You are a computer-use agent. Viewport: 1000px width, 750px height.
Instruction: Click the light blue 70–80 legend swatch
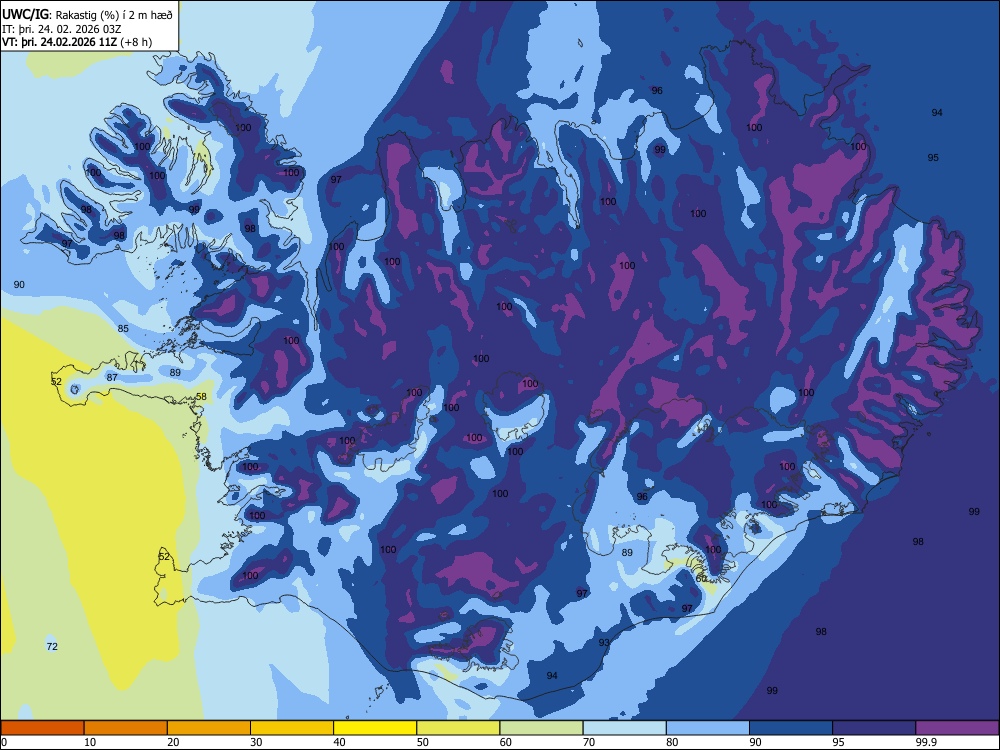click(624, 728)
